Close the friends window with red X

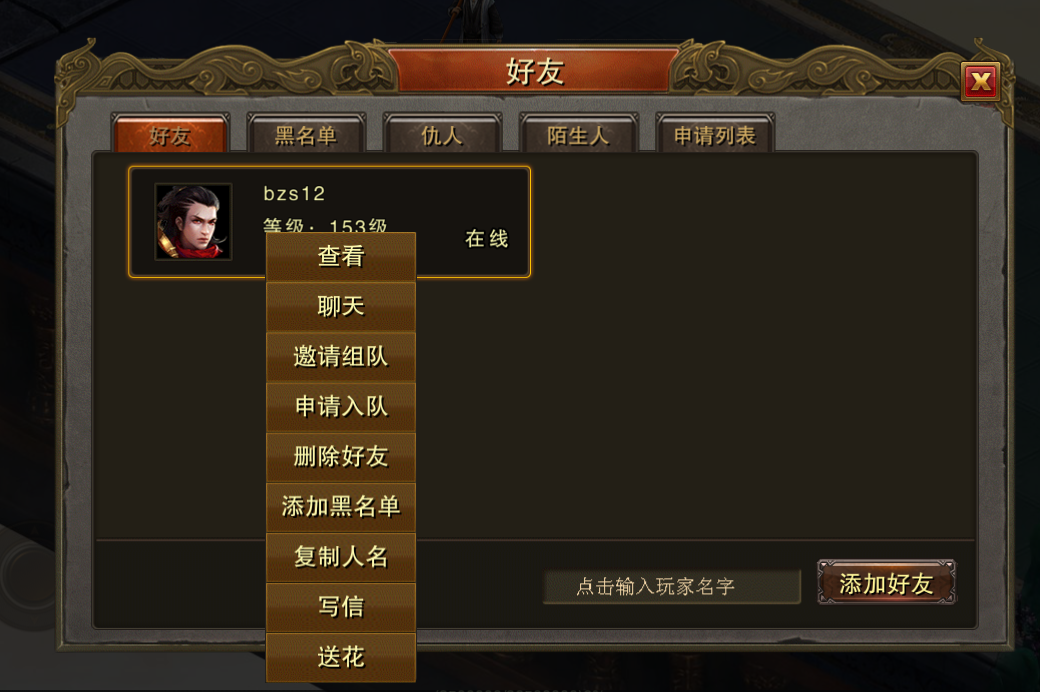980,82
